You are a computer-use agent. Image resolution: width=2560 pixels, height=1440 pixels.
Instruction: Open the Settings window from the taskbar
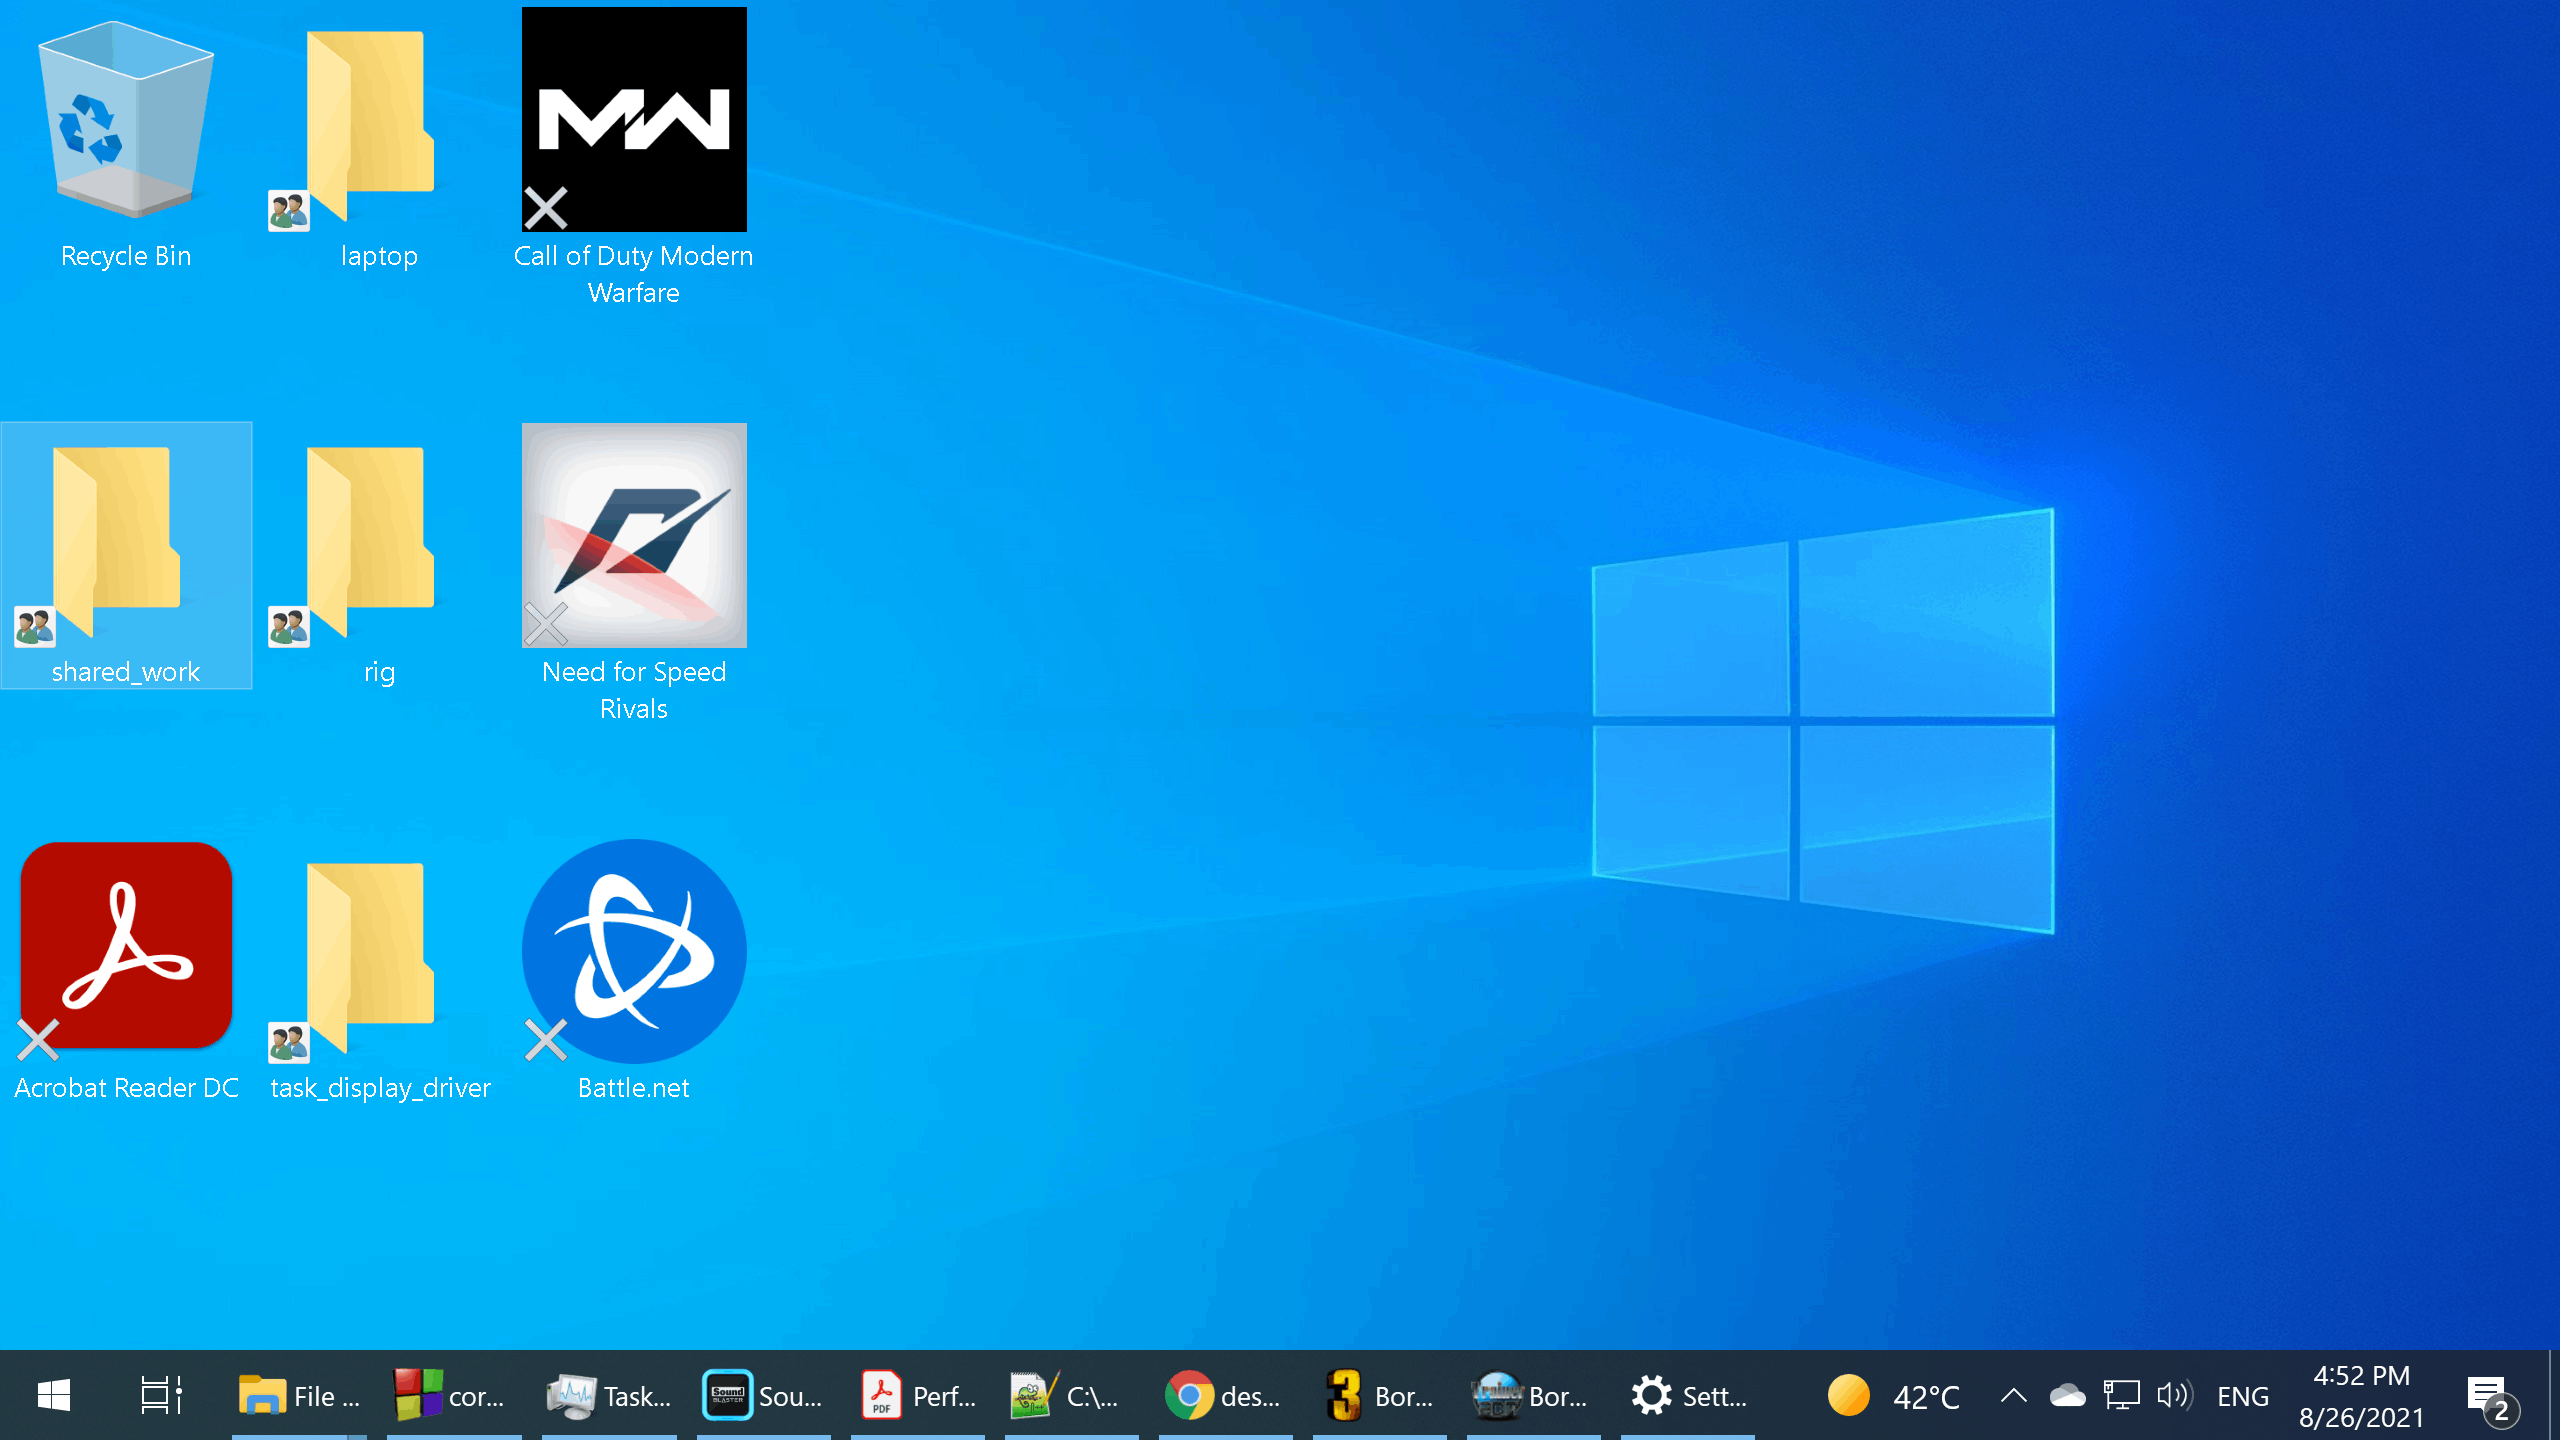[x=1688, y=1396]
